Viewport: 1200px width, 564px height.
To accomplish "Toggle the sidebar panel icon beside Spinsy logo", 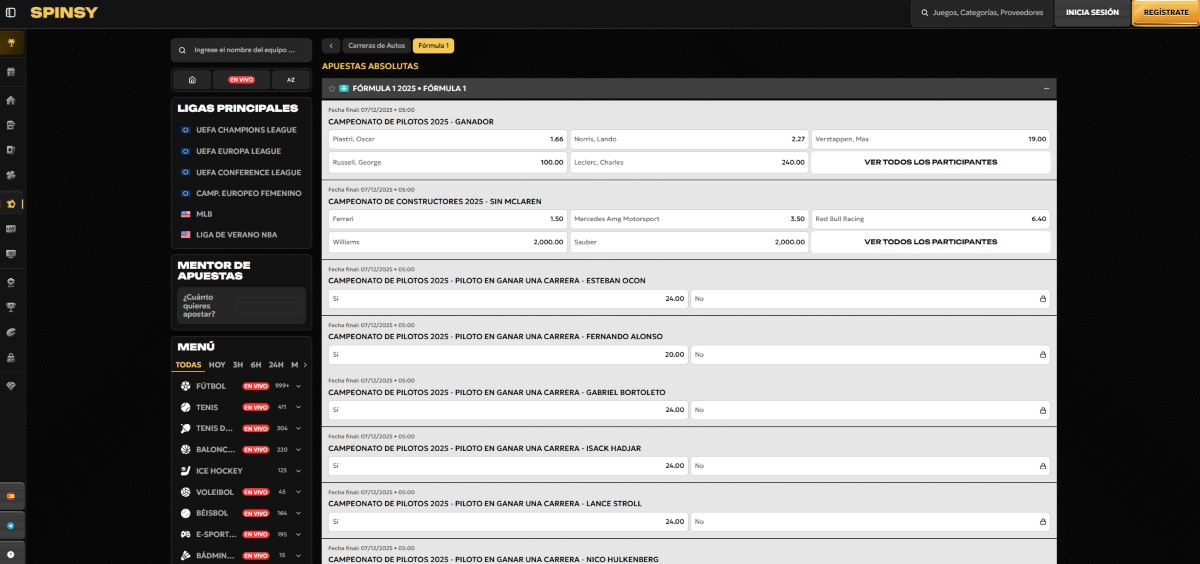I will 11,13.
